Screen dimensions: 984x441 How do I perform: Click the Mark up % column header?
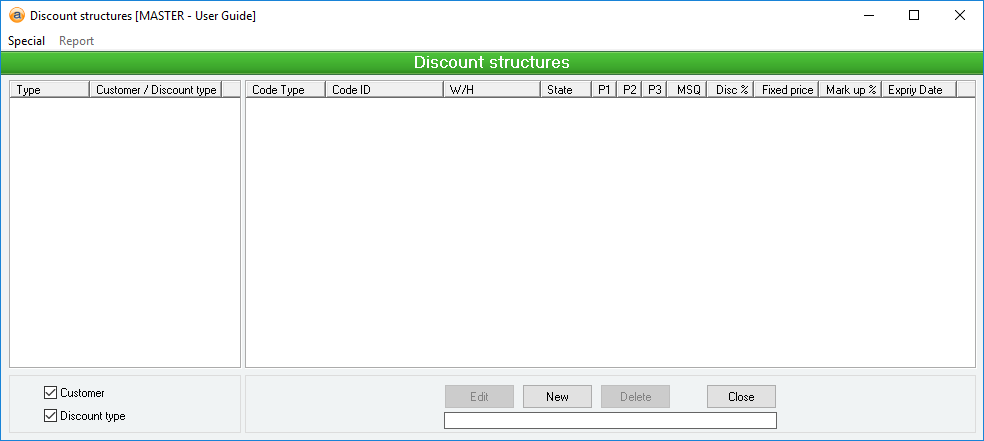(x=850, y=90)
